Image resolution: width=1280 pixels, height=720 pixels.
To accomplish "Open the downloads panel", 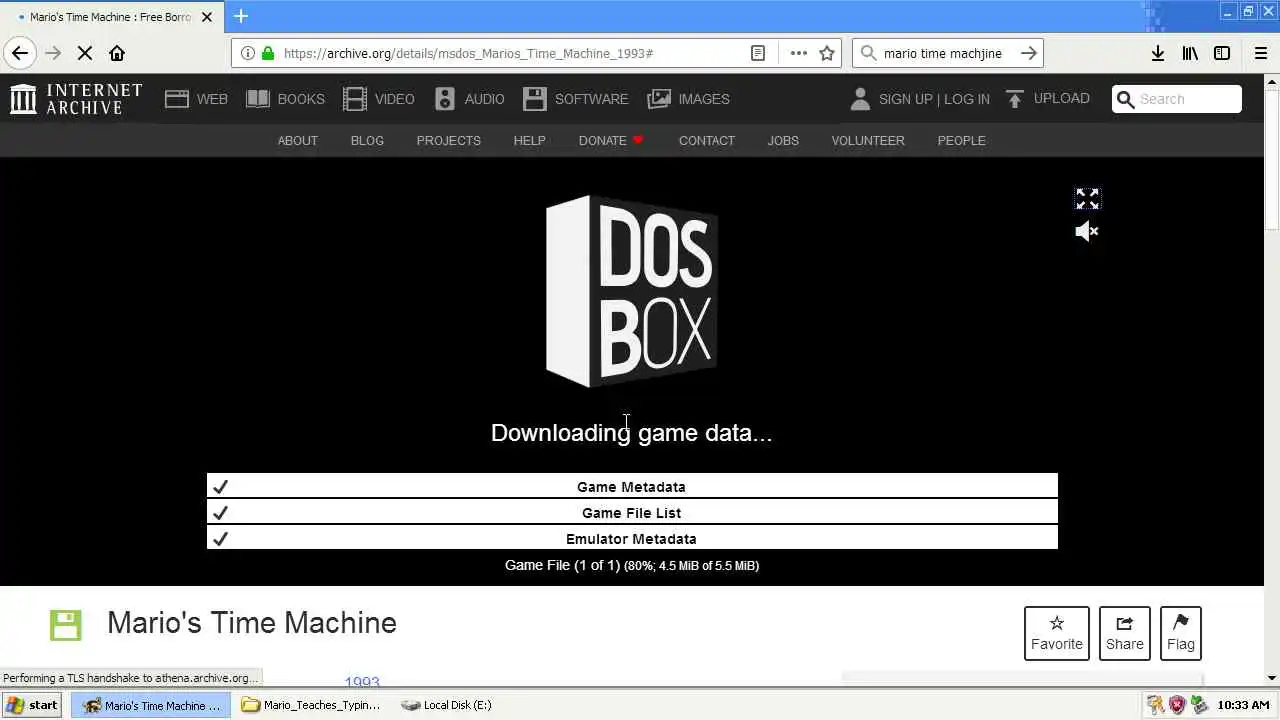I will (1158, 53).
